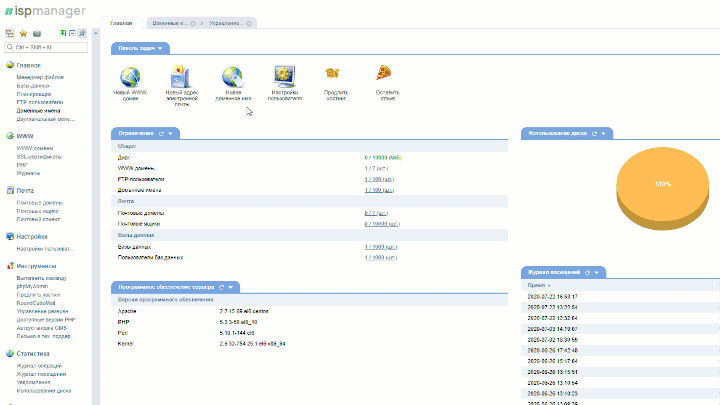
Task: Refresh Программное обеспечение сервера panel
Action: click(221, 287)
